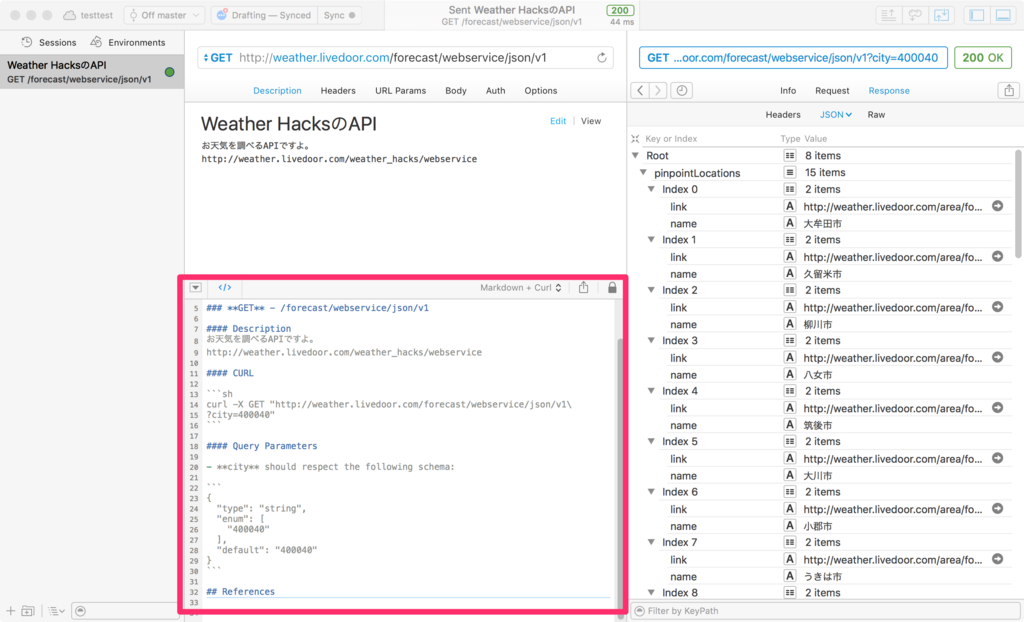Open the Description tab
Viewport: 1024px width, 622px height.
coord(278,91)
